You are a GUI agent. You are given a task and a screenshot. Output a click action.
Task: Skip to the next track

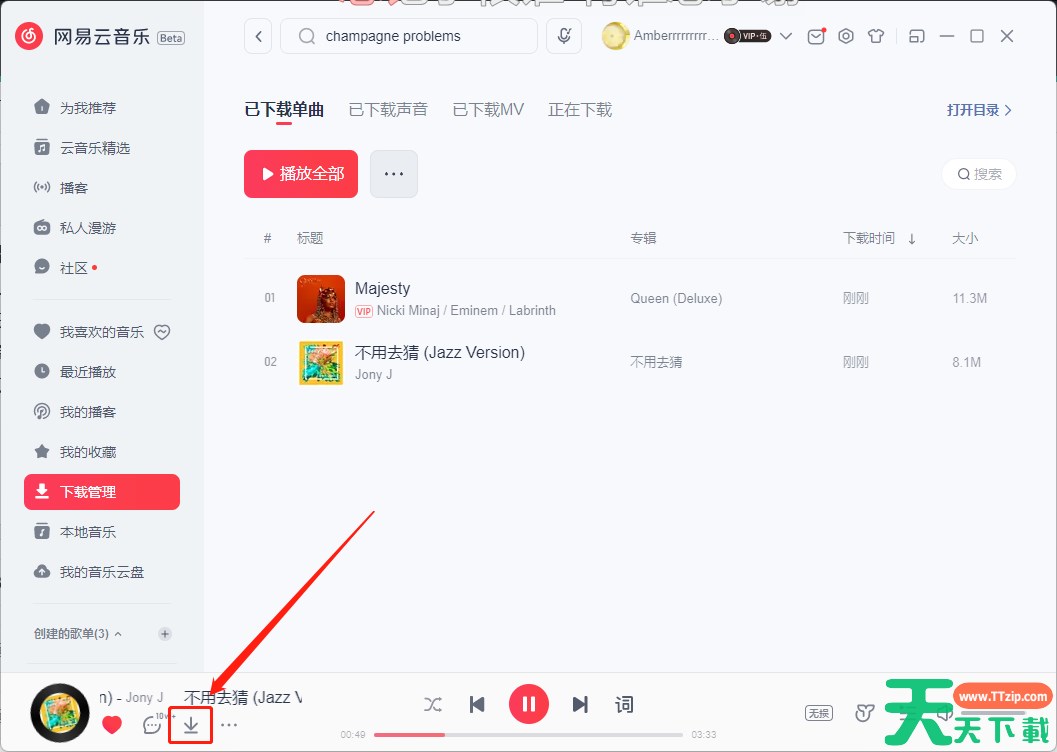[x=580, y=705]
